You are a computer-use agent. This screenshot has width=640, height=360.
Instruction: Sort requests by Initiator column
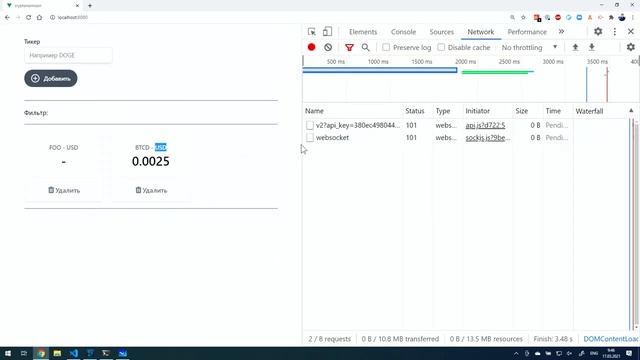coord(487,111)
